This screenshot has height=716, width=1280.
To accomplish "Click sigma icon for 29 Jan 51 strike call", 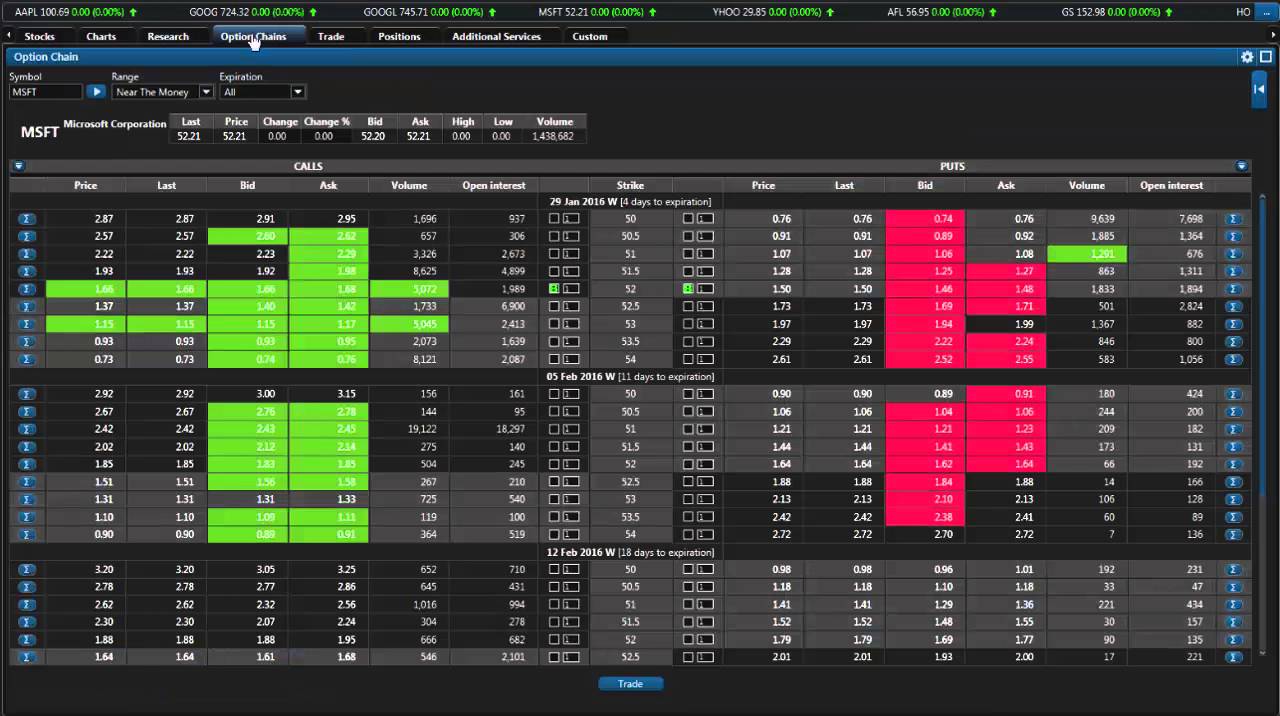I will coord(27,254).
